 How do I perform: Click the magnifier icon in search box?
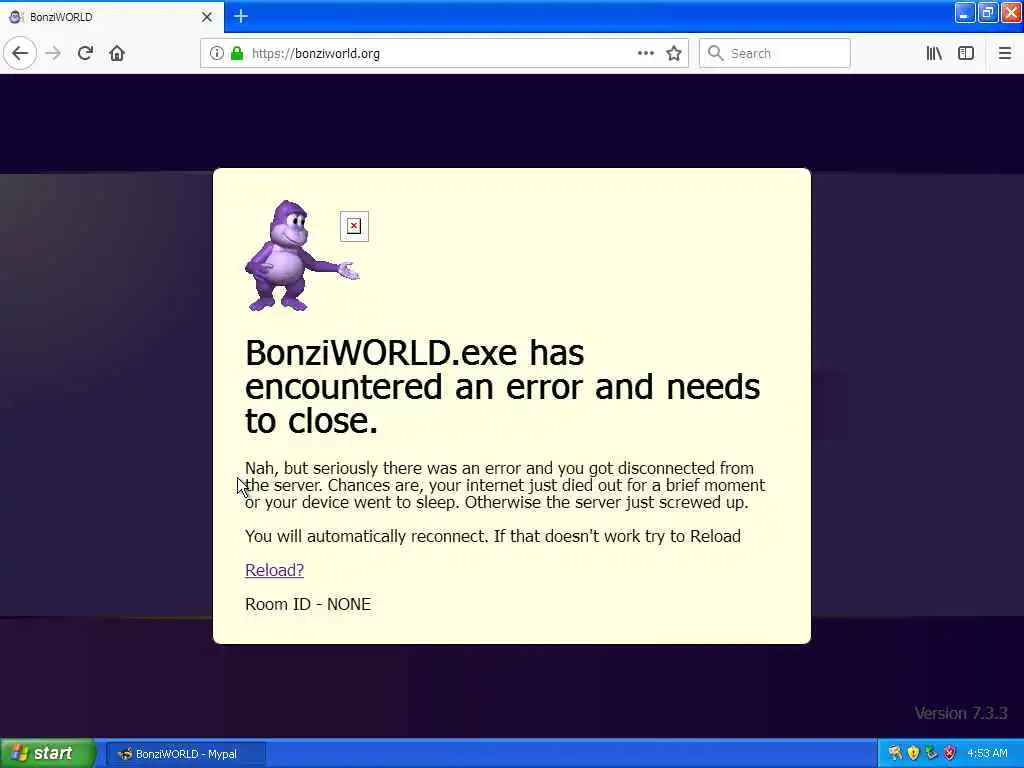click(716, 53)
